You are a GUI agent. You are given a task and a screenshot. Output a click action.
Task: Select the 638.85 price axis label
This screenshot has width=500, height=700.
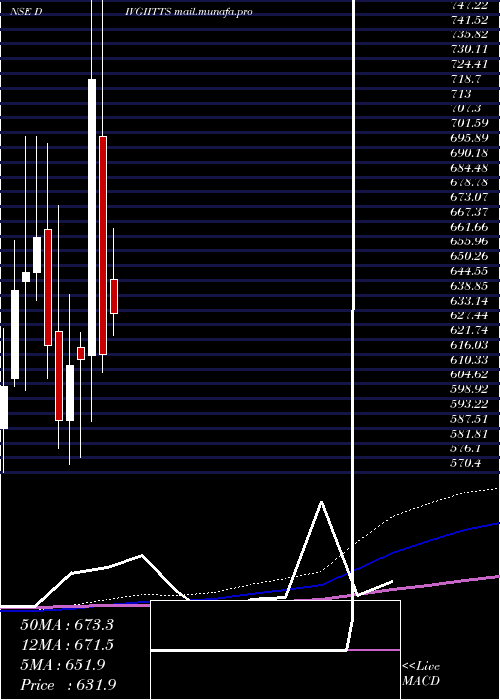click(469, 286)
